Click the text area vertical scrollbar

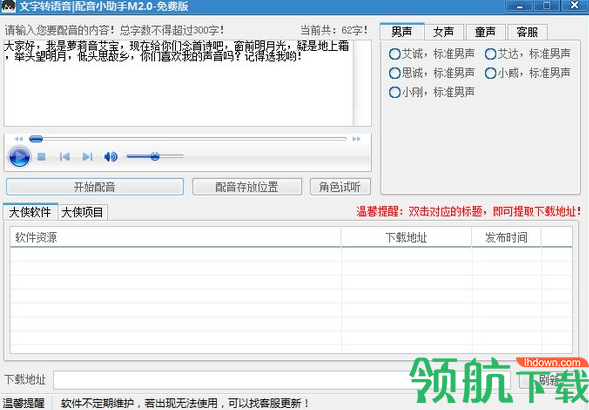(x=362, y=83)
